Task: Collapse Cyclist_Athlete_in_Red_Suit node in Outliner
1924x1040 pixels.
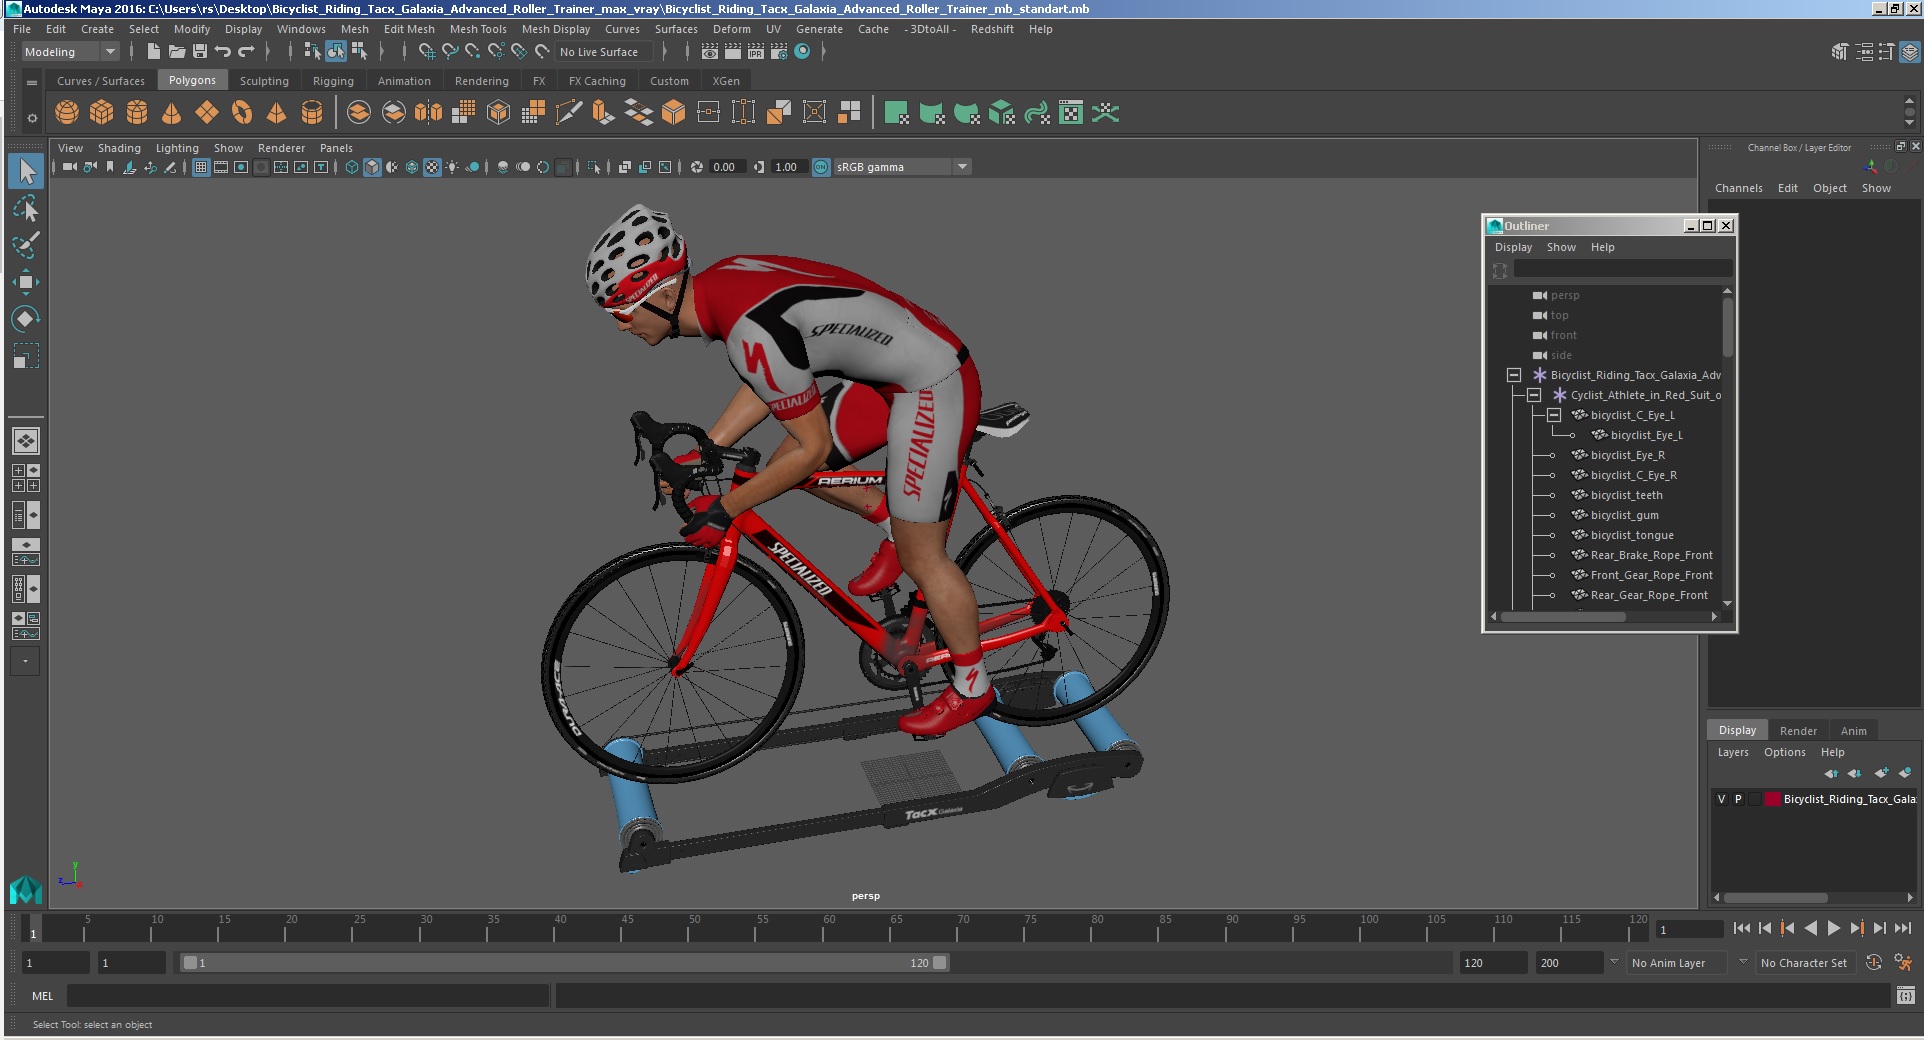Action: (1534, 395)
